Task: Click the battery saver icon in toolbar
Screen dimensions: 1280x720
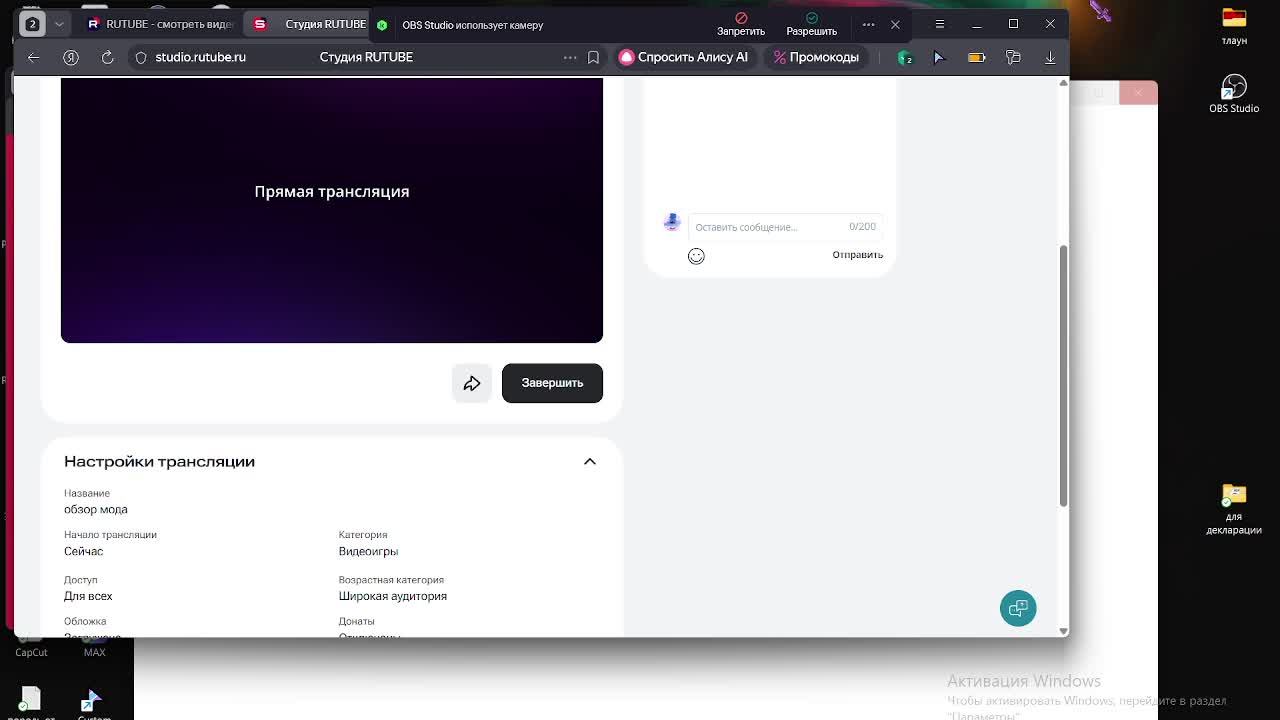Action: (976, 58)
